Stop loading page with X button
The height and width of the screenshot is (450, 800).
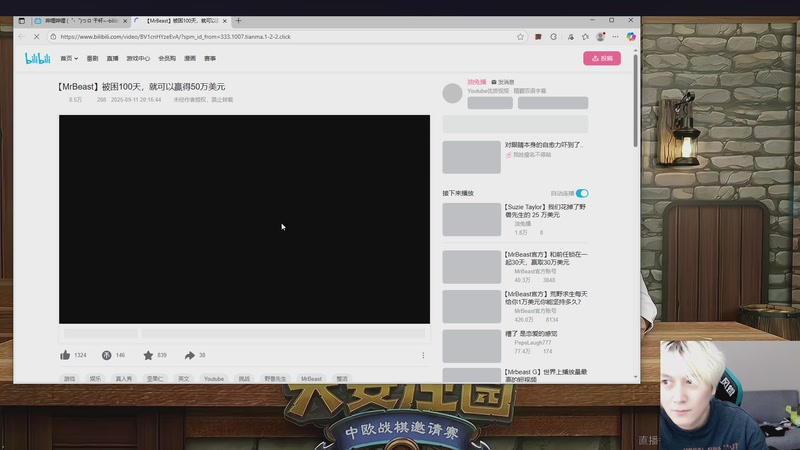tap(36, 37)
